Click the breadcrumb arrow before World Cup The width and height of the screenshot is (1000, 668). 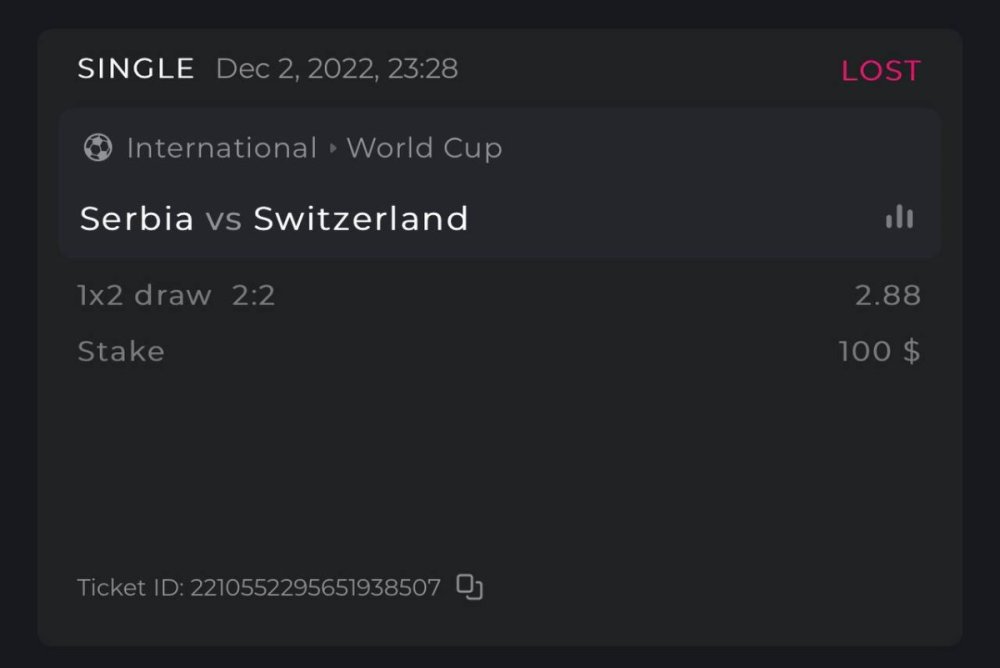tap(332, 149)
